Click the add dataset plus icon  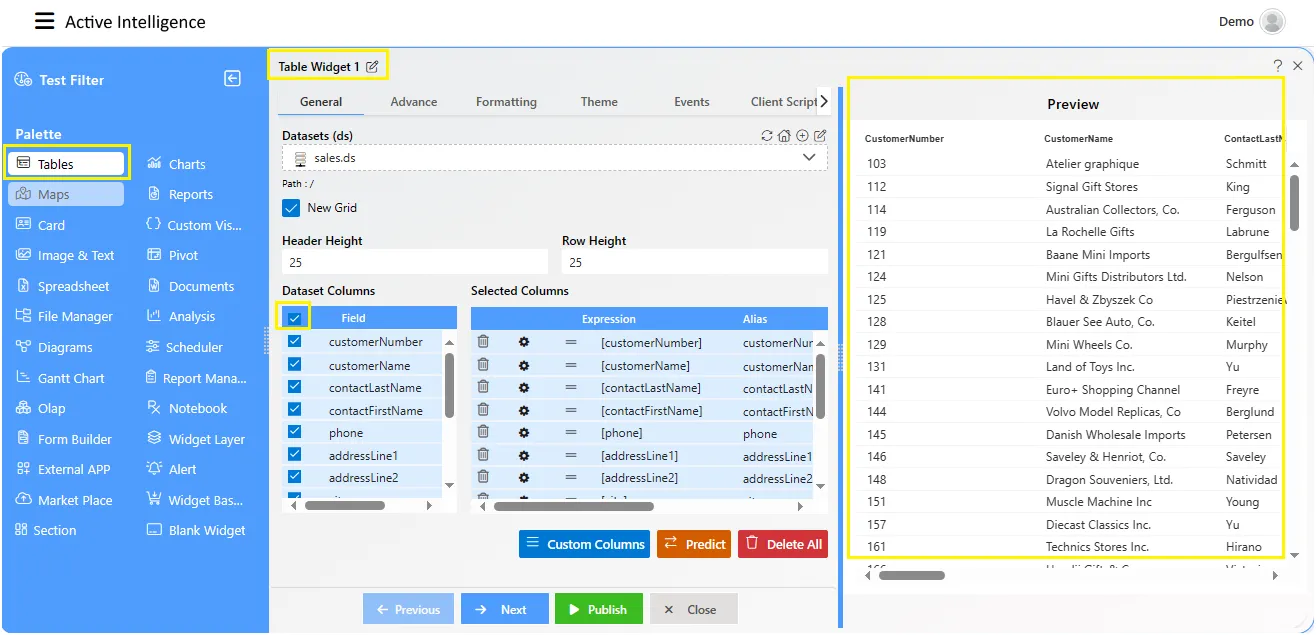coord(802,136)
